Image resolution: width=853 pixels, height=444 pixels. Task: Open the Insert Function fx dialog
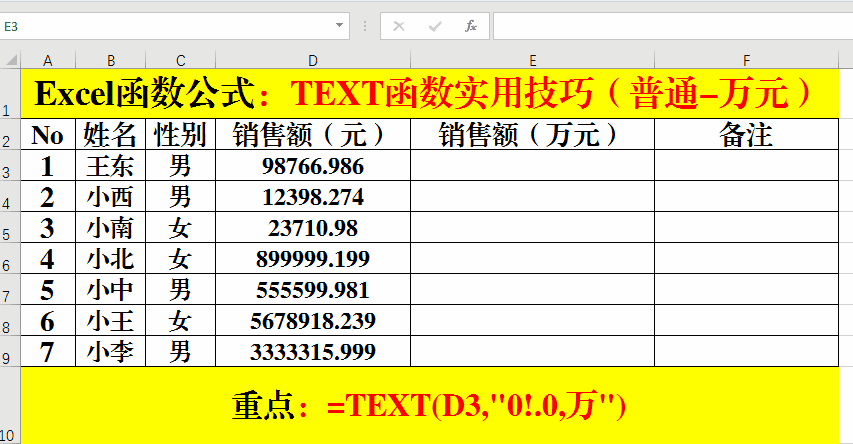tap(471, 26)
